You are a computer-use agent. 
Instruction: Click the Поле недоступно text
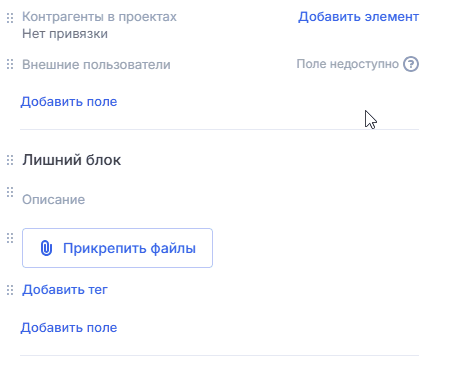(x=348, y=64)
